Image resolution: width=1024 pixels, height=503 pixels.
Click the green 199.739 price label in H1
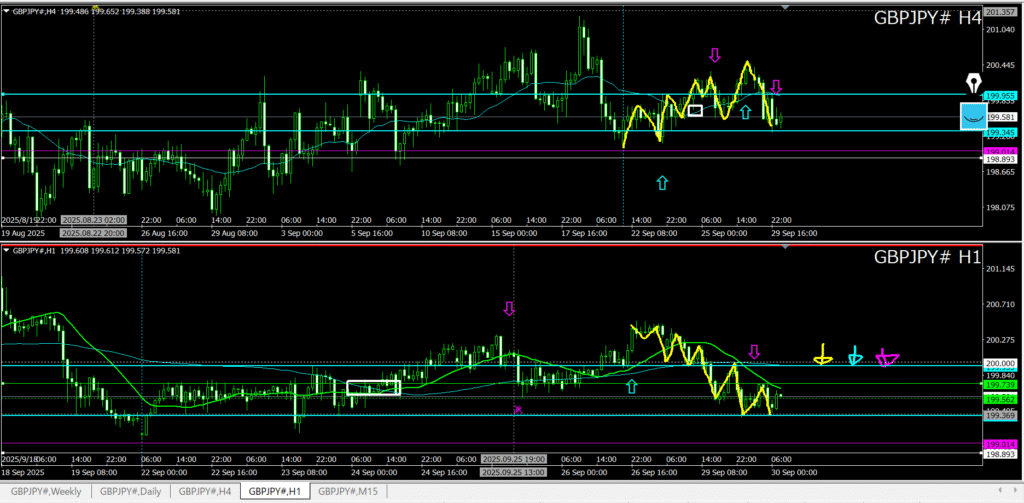[x=1001, y=384]
